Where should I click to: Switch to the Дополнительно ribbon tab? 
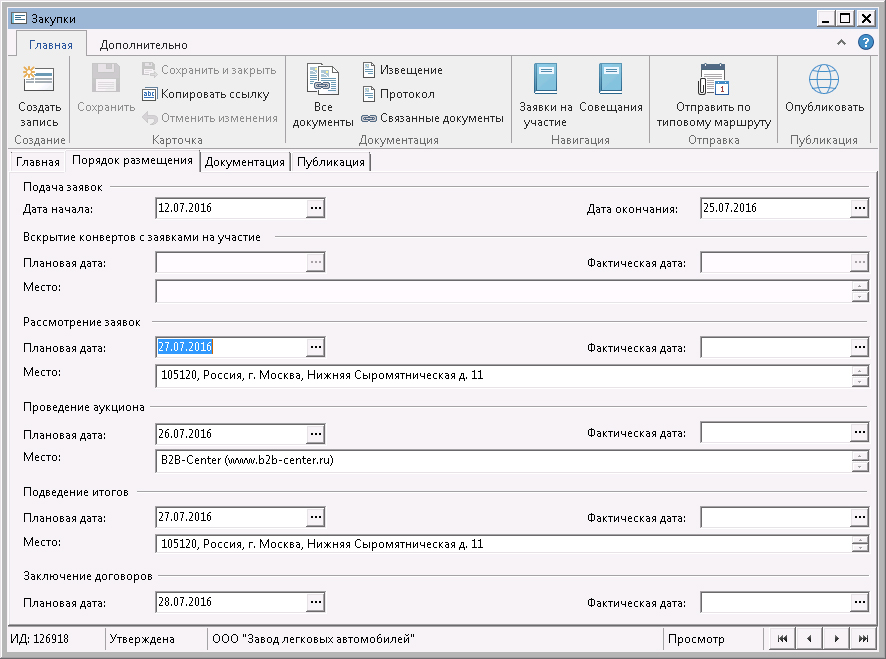pyautogui.click(x=143, y=45)
